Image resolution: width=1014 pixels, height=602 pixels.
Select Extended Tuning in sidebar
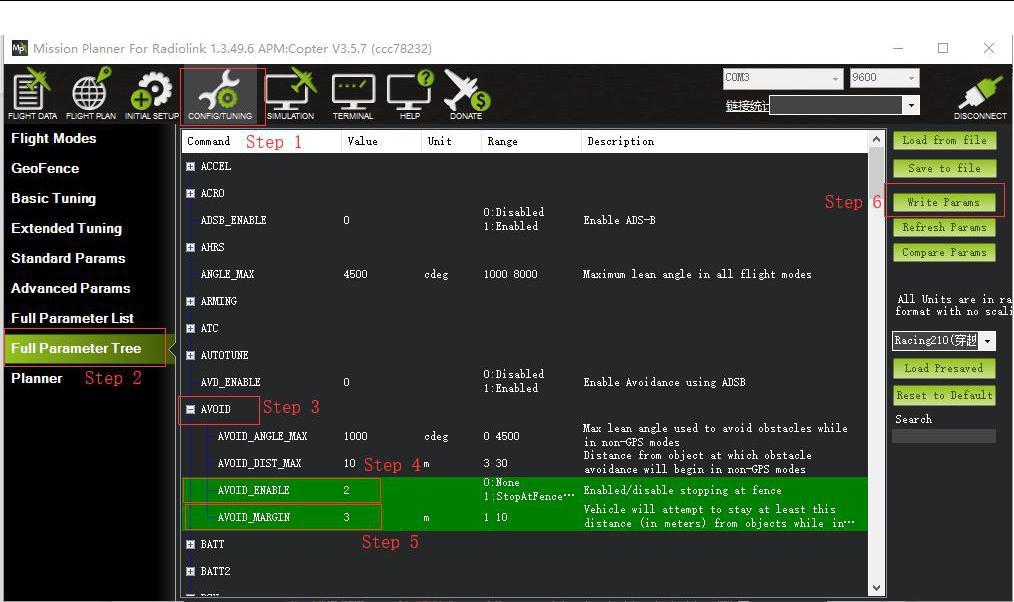66,228
